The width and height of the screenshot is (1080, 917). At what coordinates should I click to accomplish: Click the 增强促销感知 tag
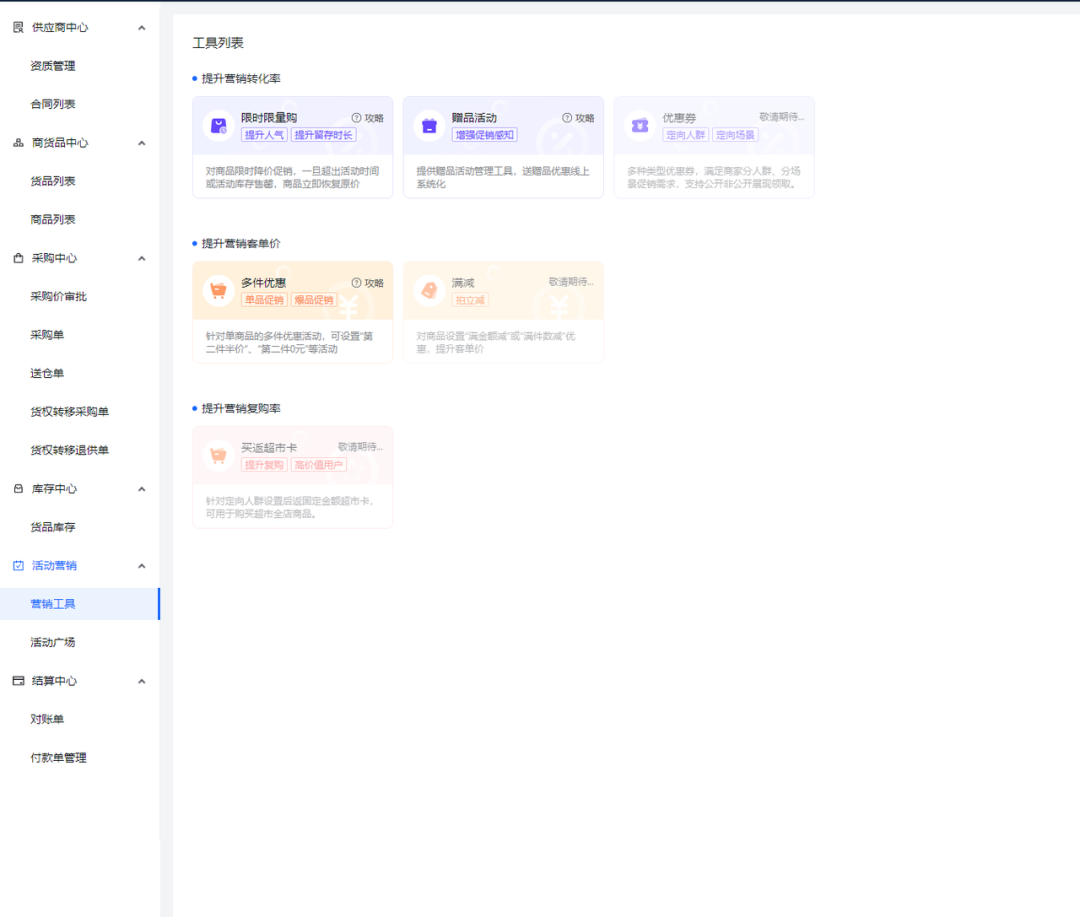click(484, 135)
